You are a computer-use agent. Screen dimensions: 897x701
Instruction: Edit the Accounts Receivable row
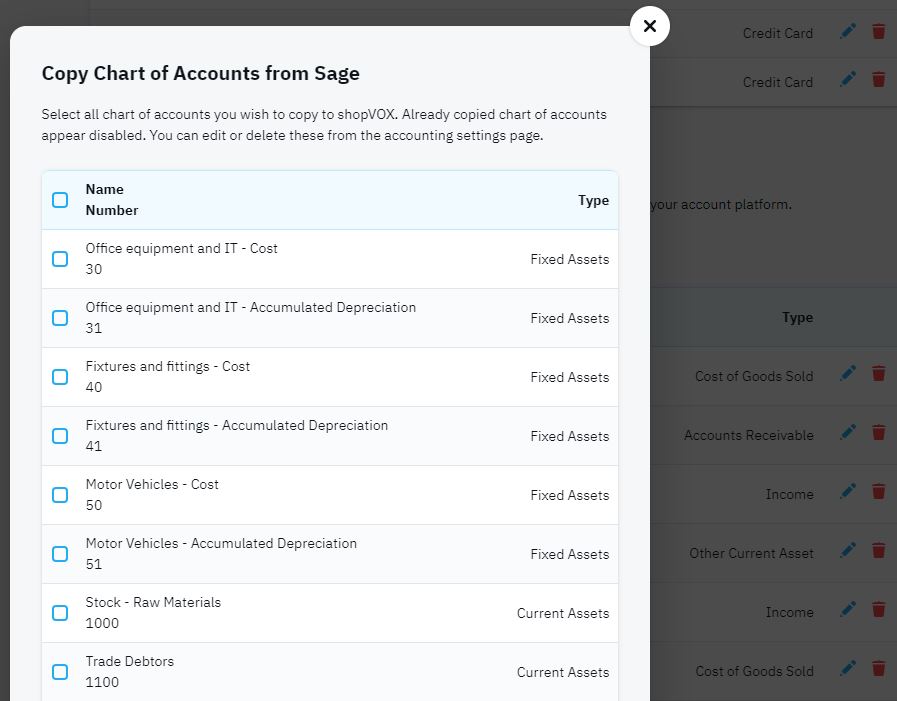[x=848, y=432]
